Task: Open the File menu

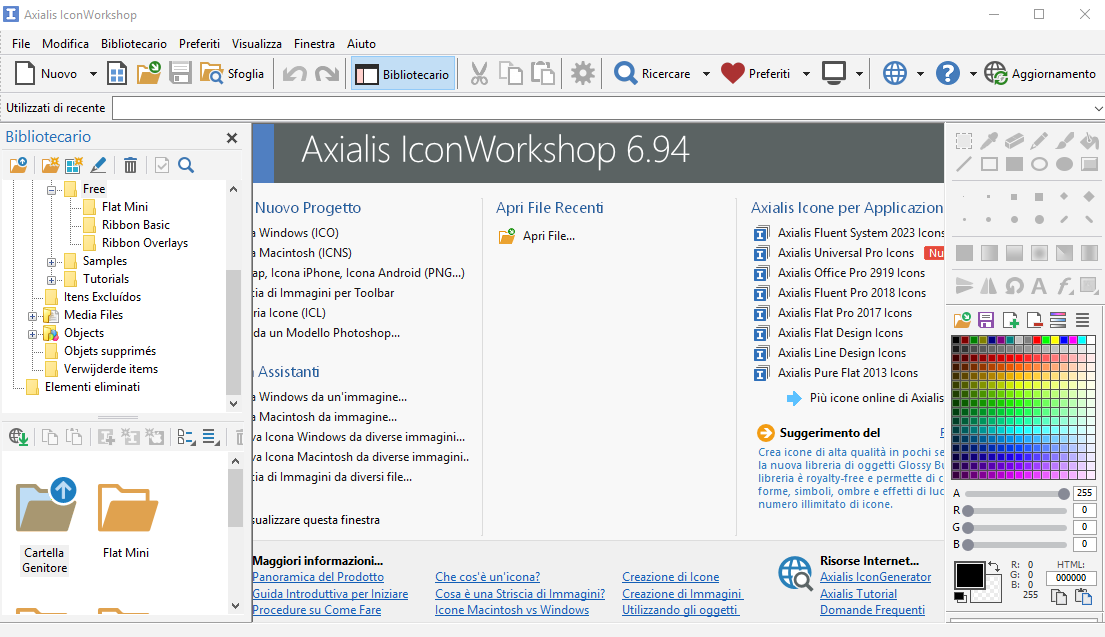Action: (x=21, y=44)
